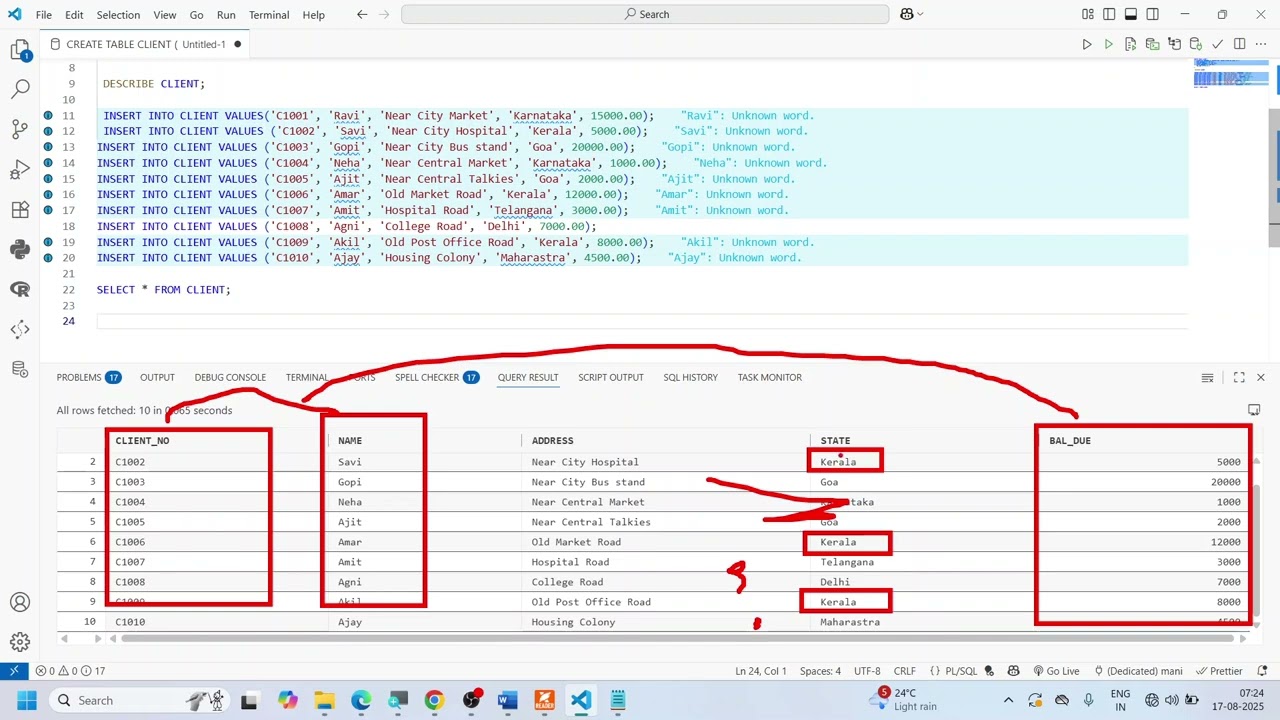Open the Selection menu
Image resolution: width=1280 pixels, height=720 pixels.
pos(118,15)
